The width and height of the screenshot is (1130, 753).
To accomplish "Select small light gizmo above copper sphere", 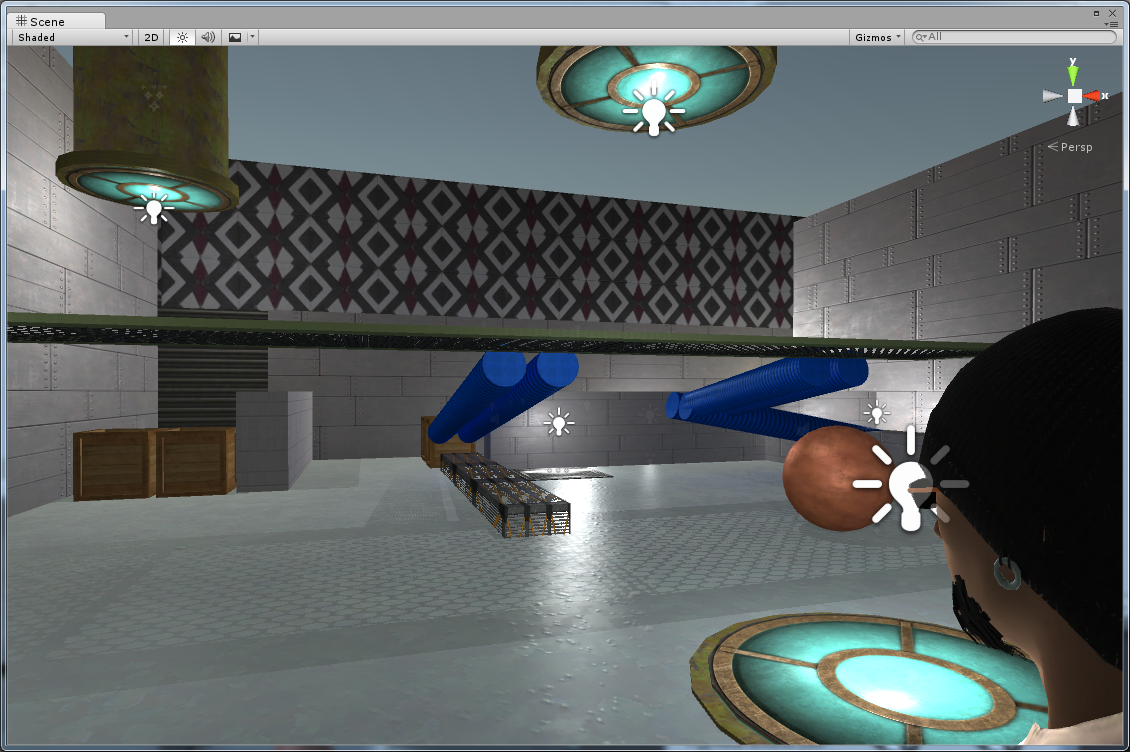I will [x=876, y=413].
